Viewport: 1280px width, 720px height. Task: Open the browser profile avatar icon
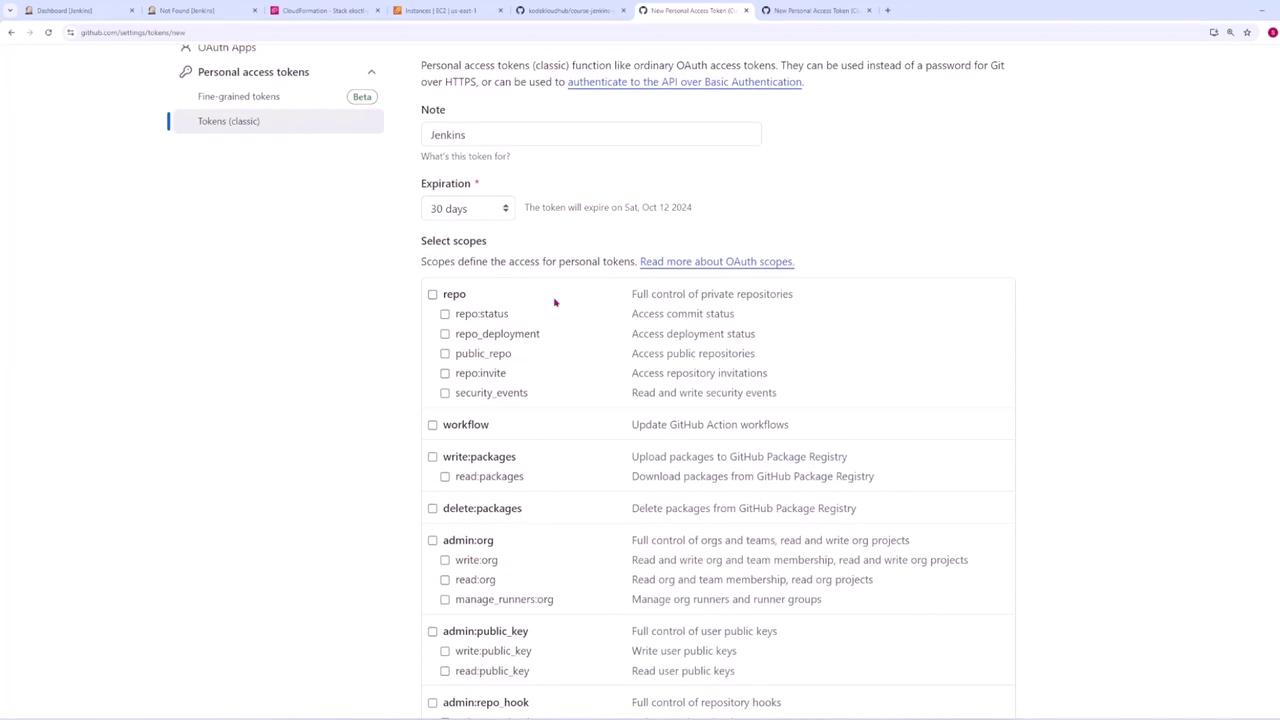click(x=1272, y=32)
